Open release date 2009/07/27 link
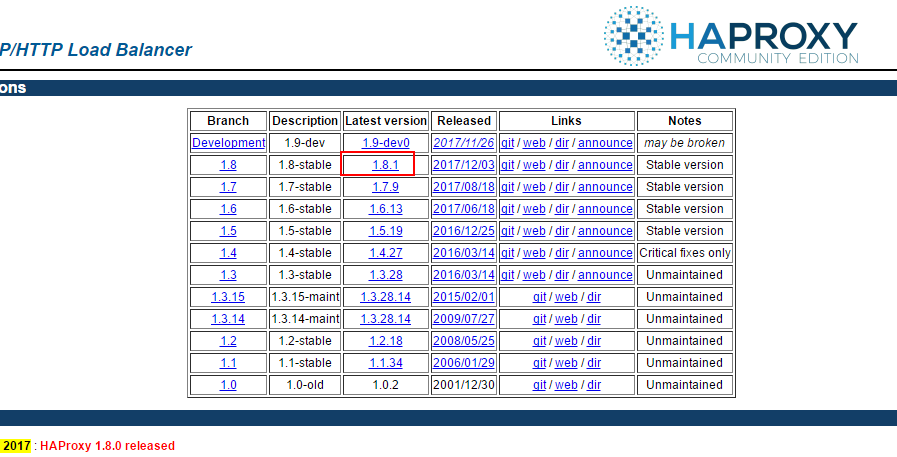The height and width of the screenshot is (457, 897). click(464, 319)
